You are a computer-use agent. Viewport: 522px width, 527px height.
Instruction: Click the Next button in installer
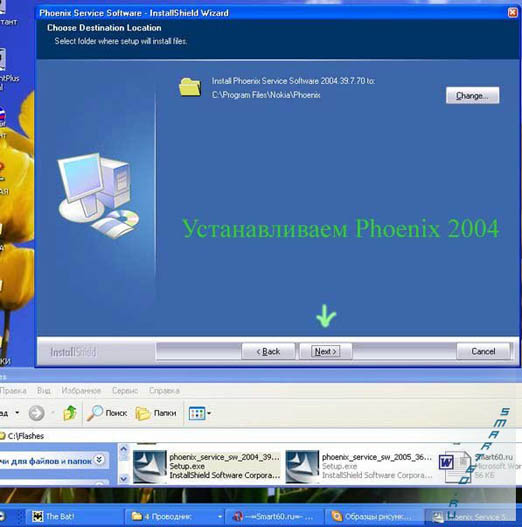point(326,351)
